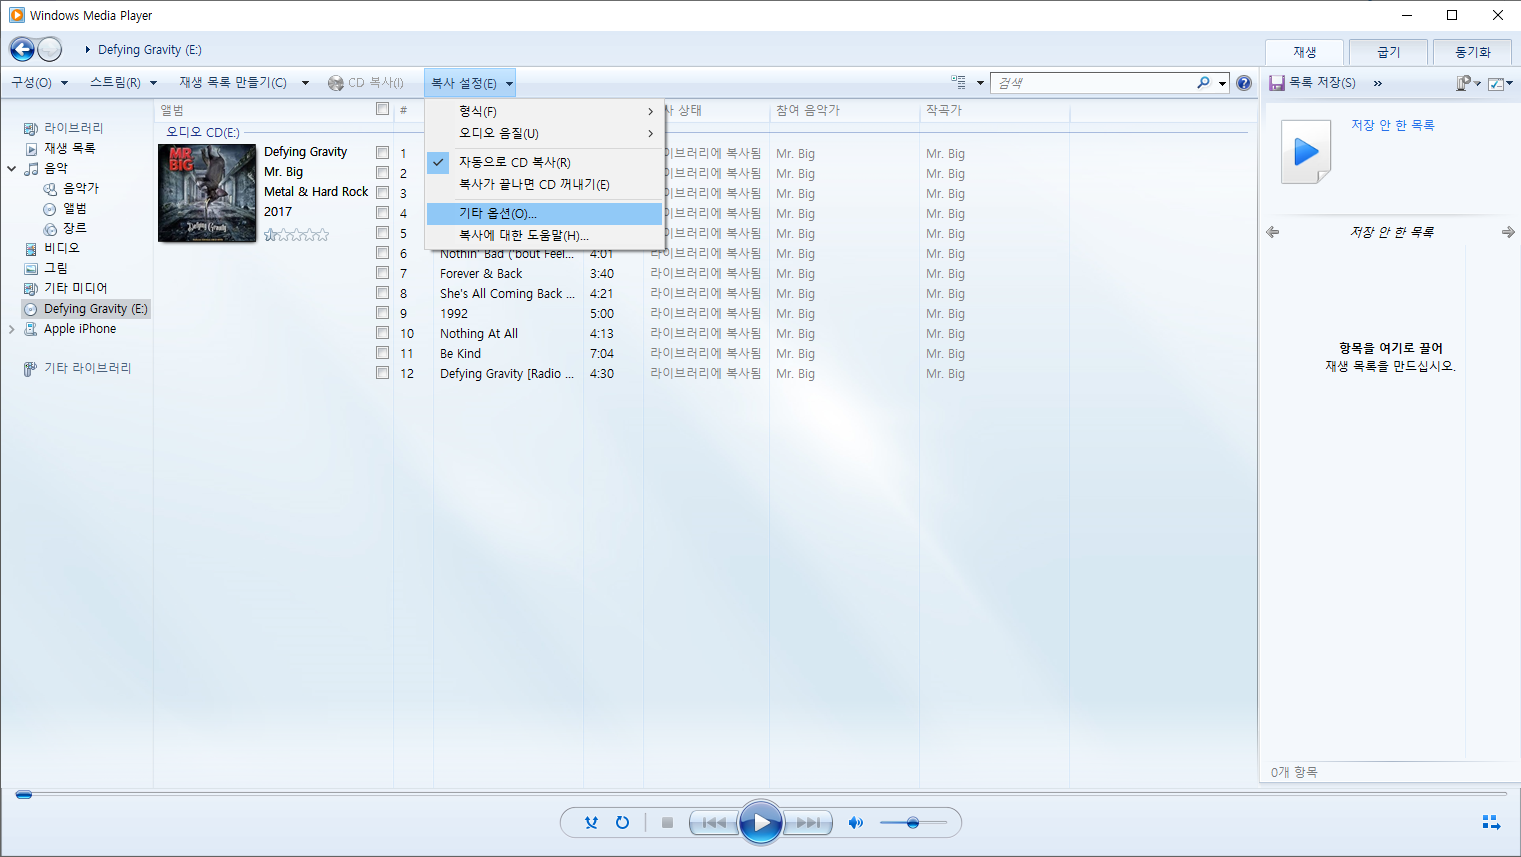Viewport: 1521px width, 857px height.
Task: Check the track 9 checkbox
Action: coord(382,313)
